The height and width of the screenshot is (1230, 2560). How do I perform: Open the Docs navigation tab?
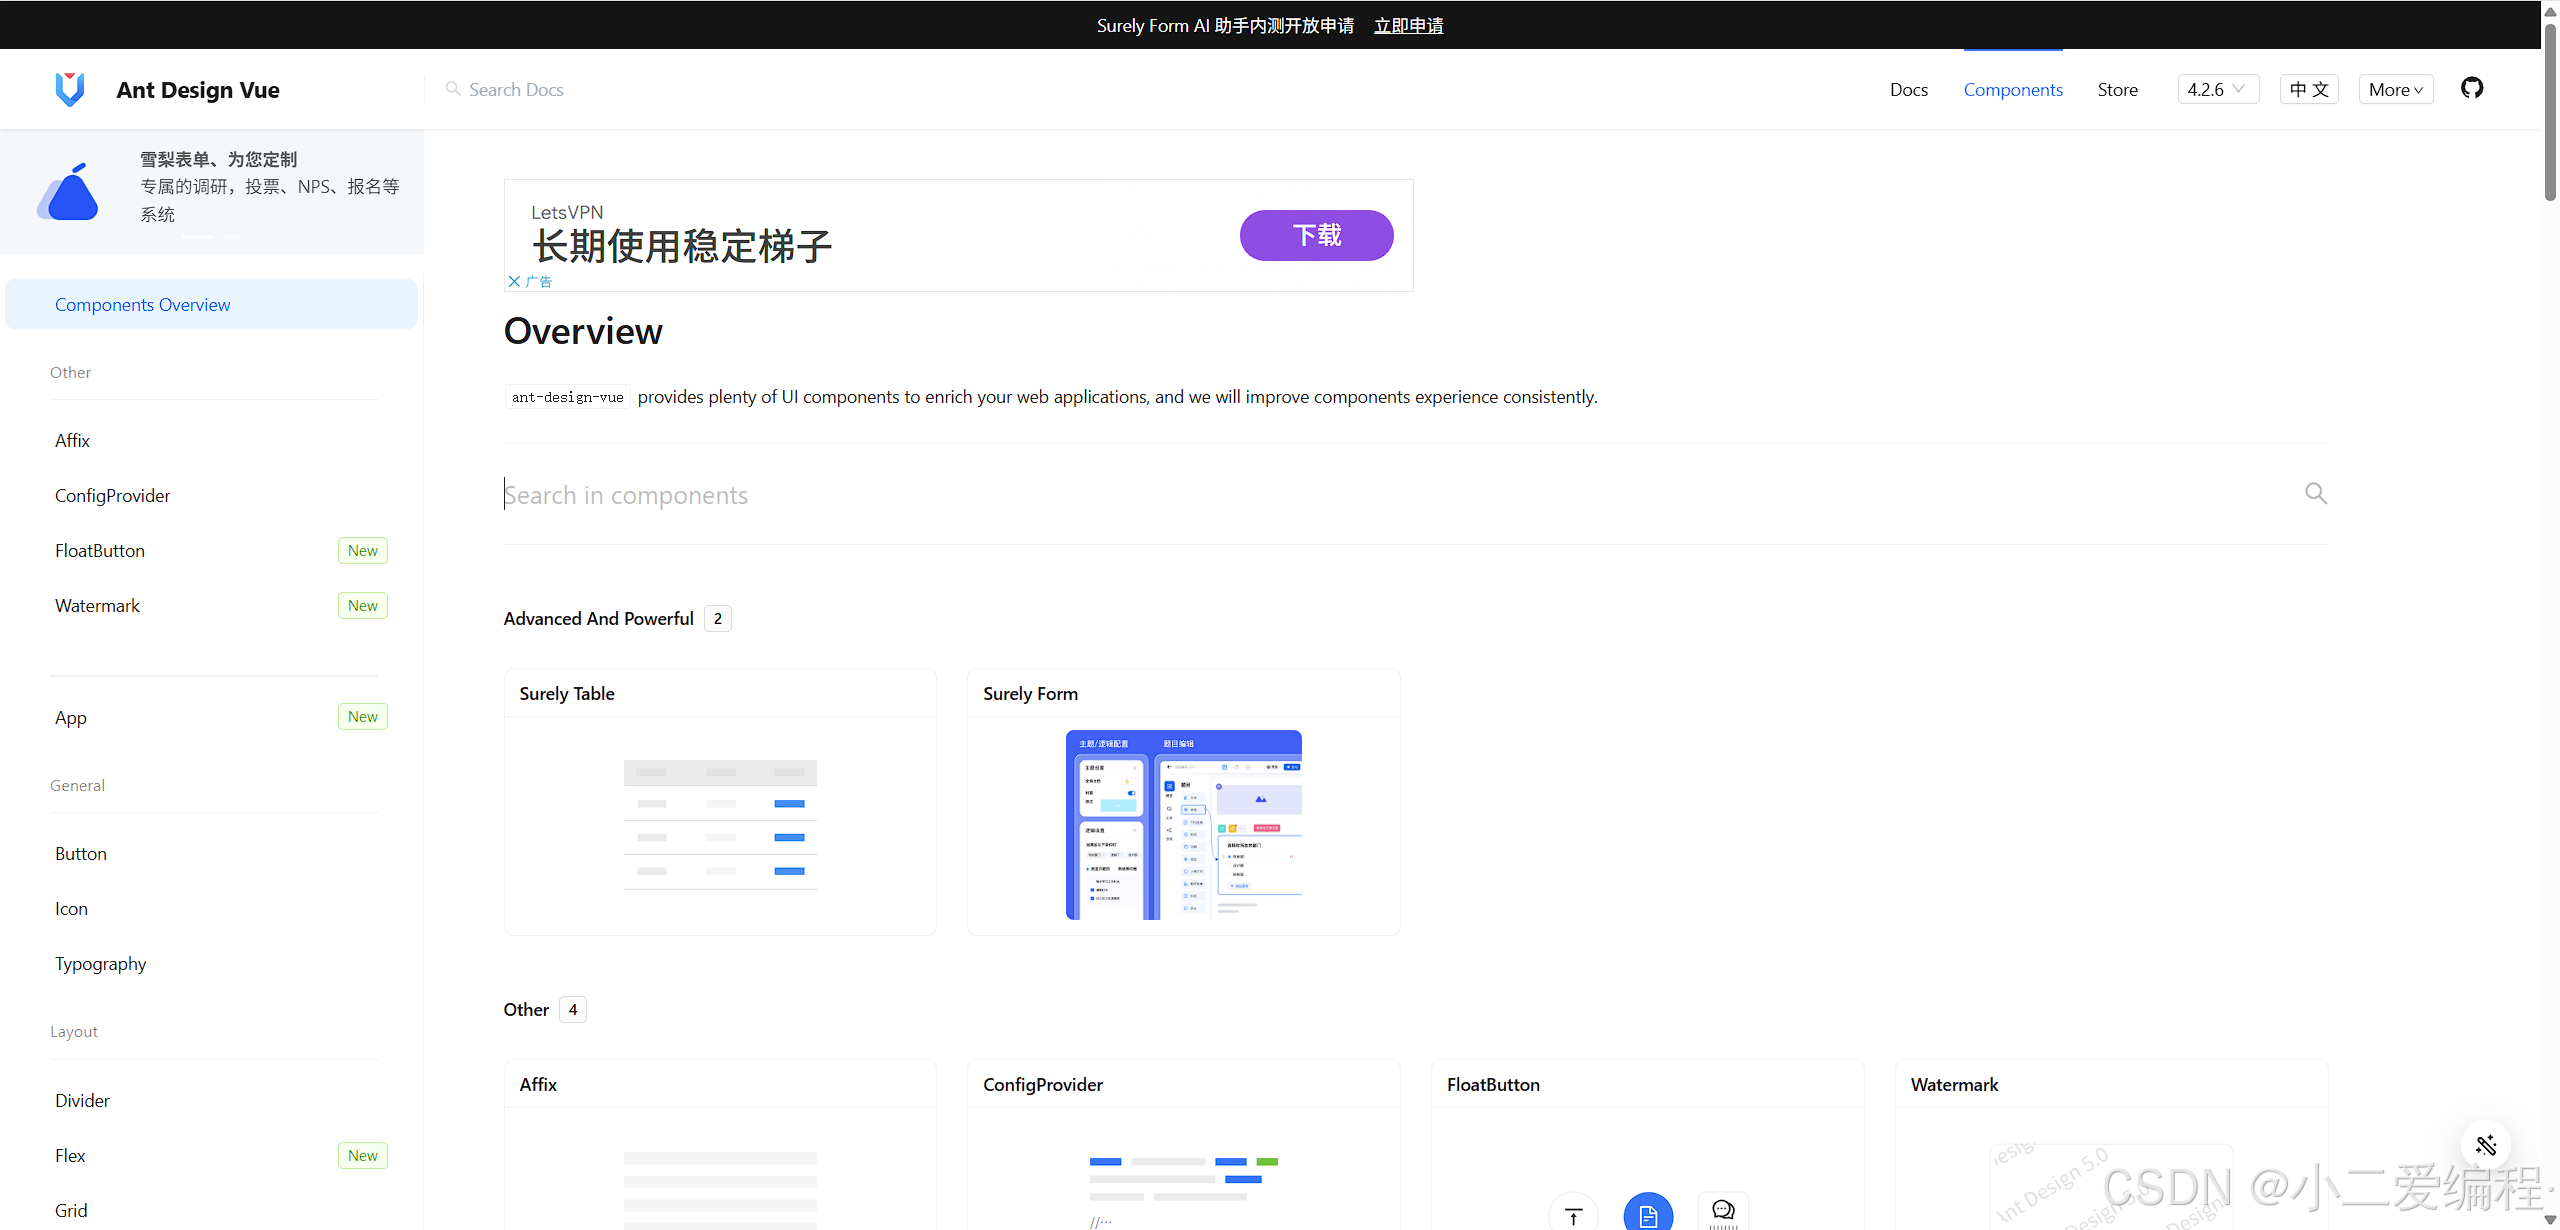(1908, 89)
